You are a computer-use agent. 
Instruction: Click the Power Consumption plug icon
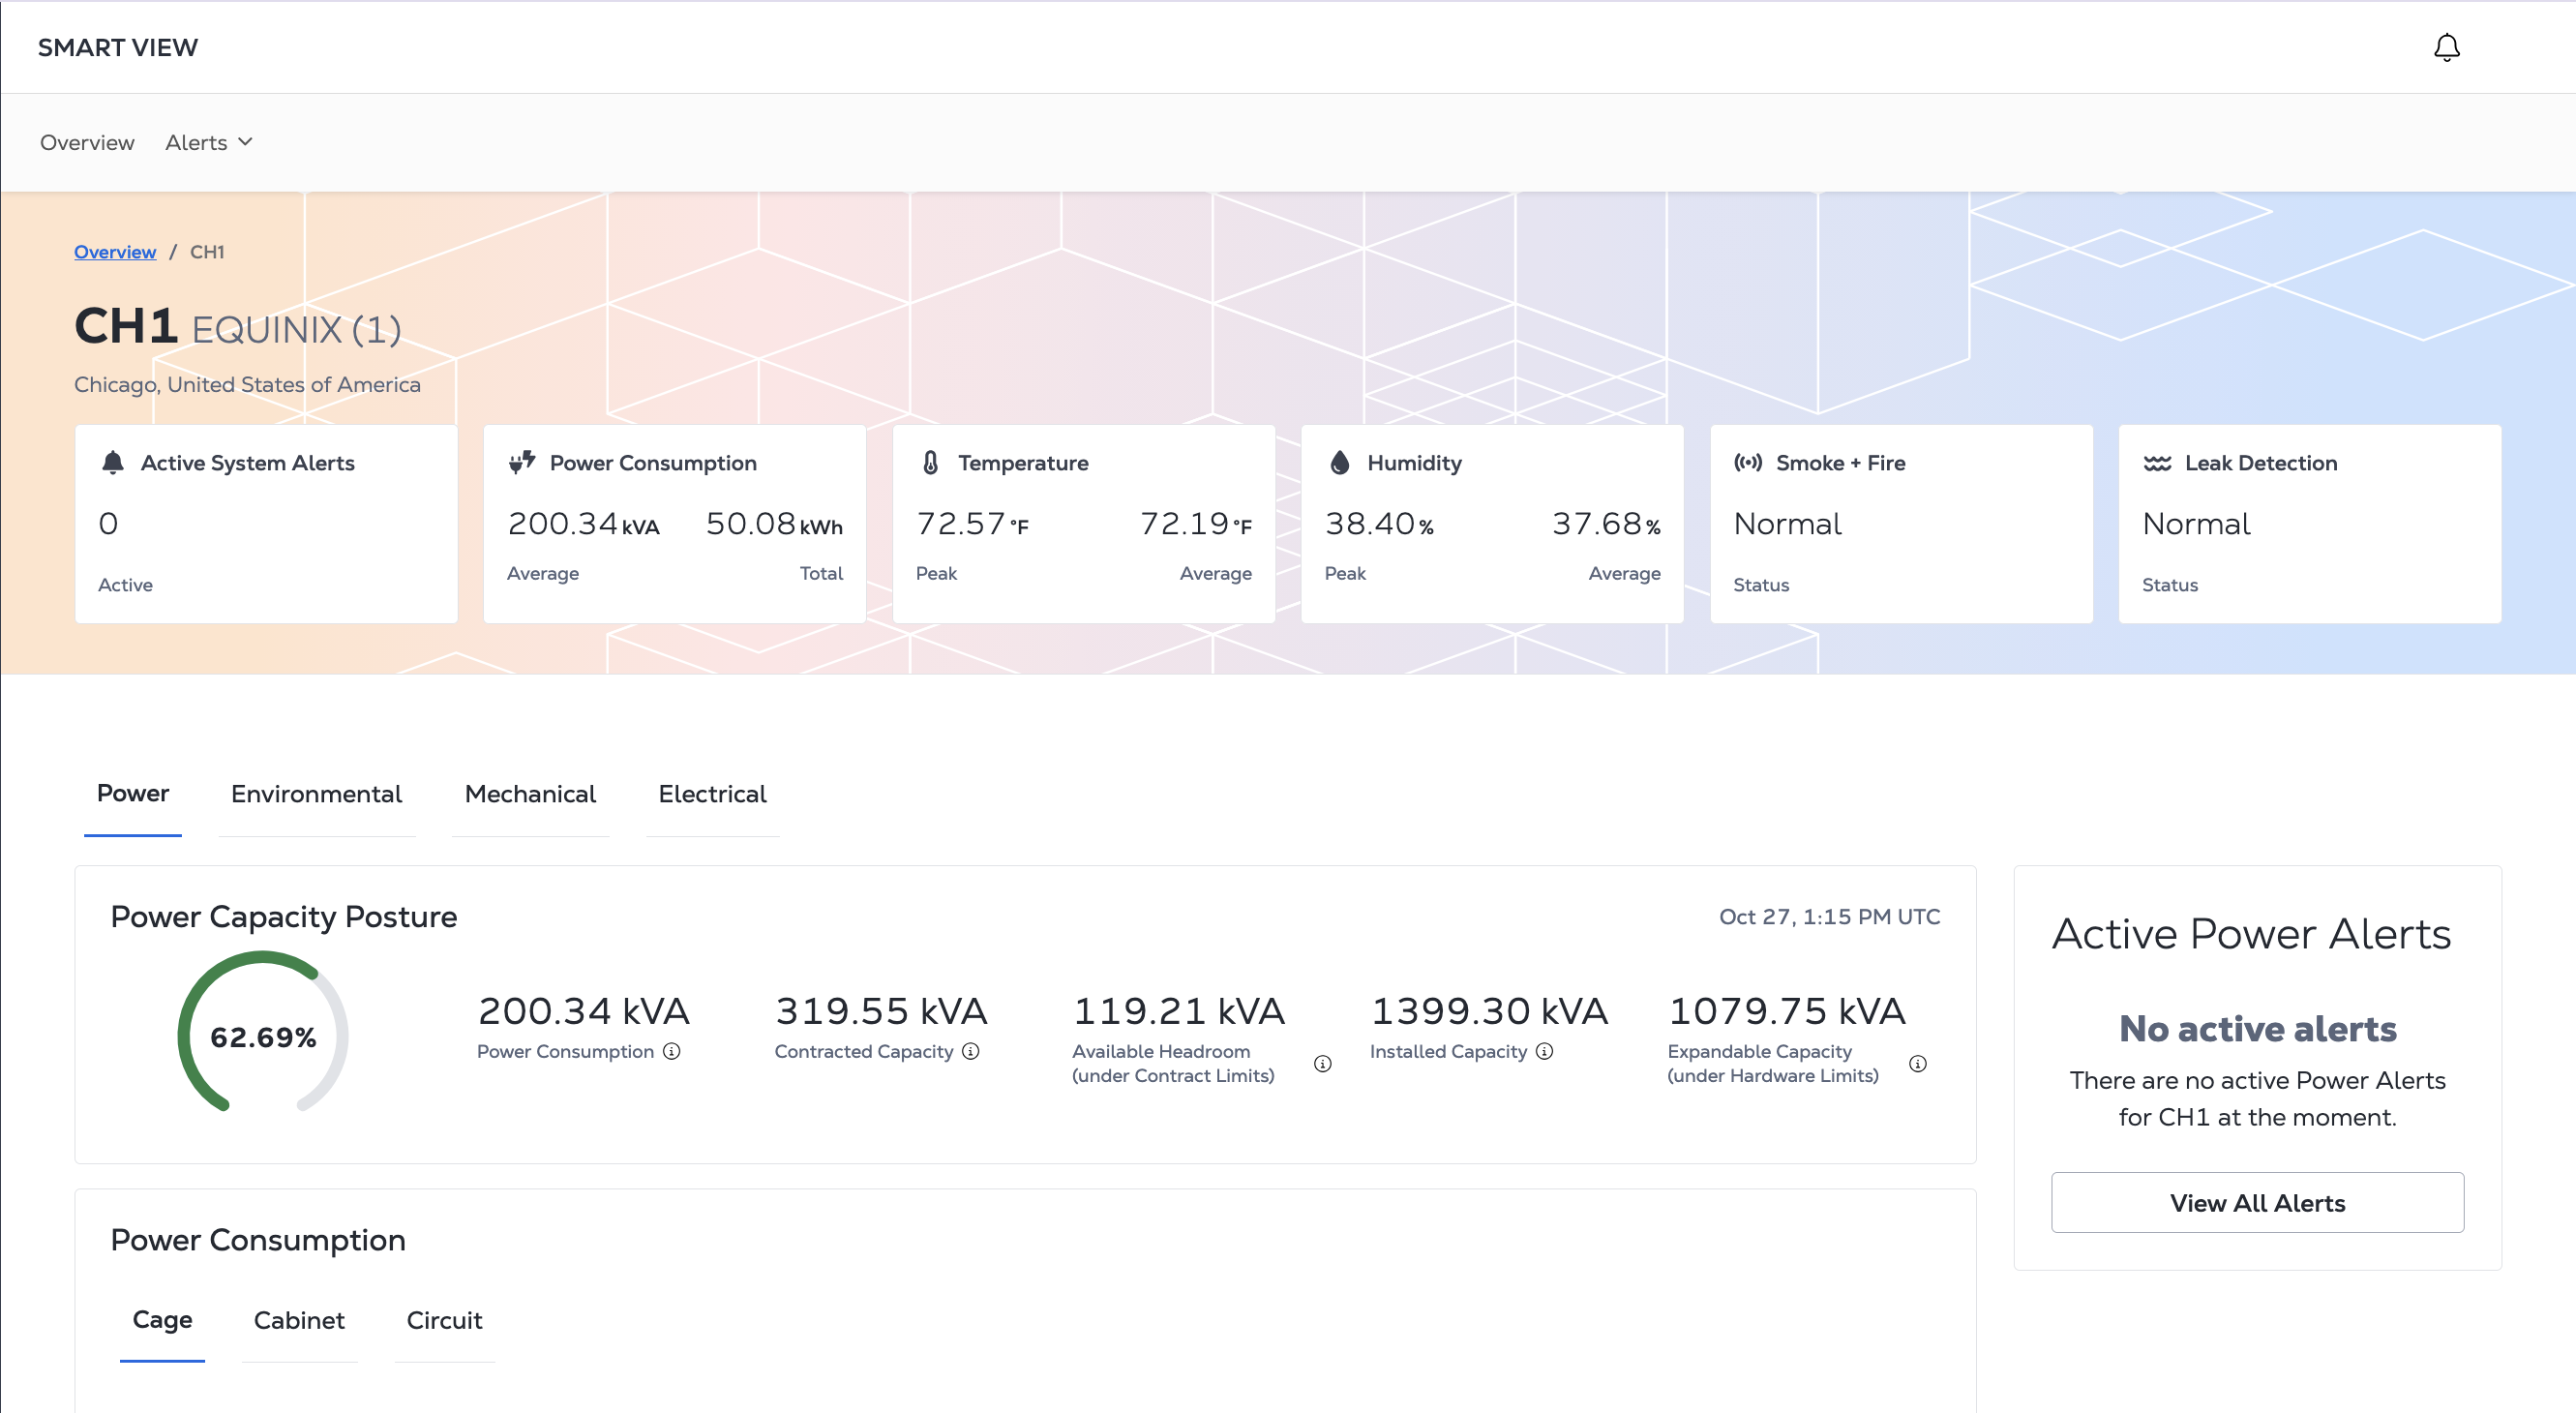click(522, 463)
